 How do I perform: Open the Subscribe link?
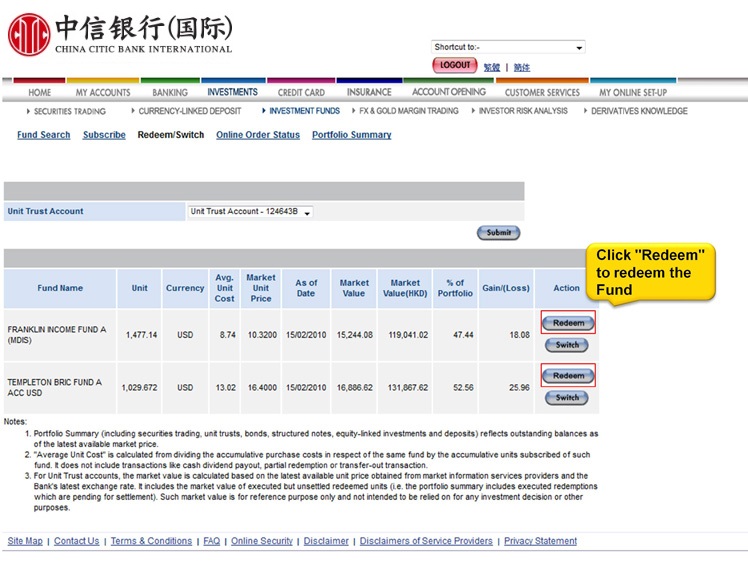[x=104, y=135]
